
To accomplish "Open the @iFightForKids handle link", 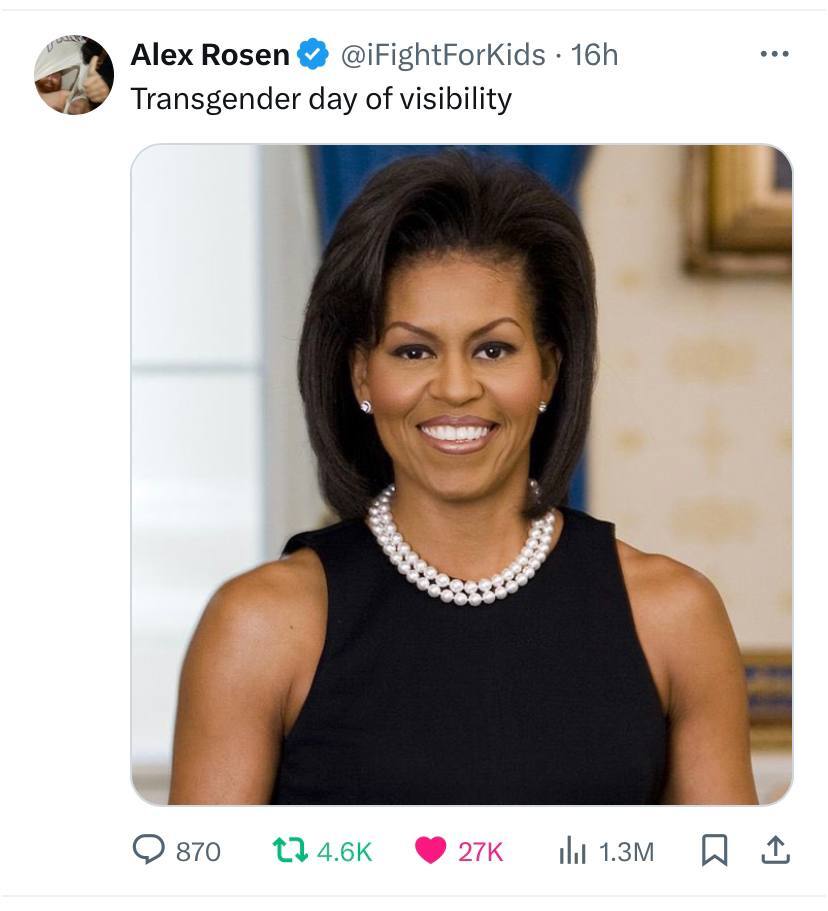I will click(x=444, y=55).
